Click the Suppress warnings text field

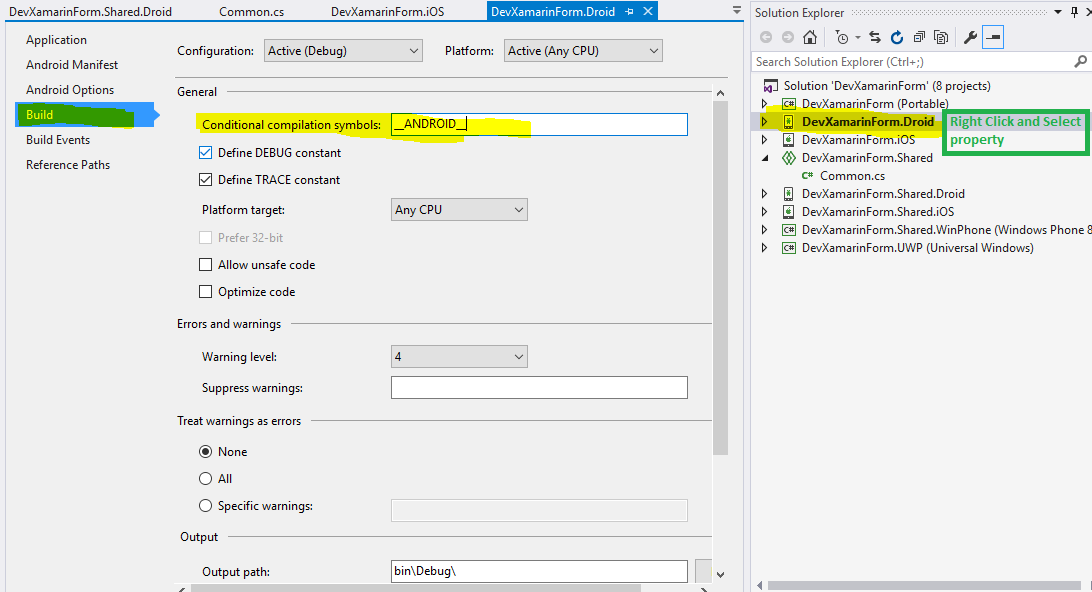click(539, 388)
